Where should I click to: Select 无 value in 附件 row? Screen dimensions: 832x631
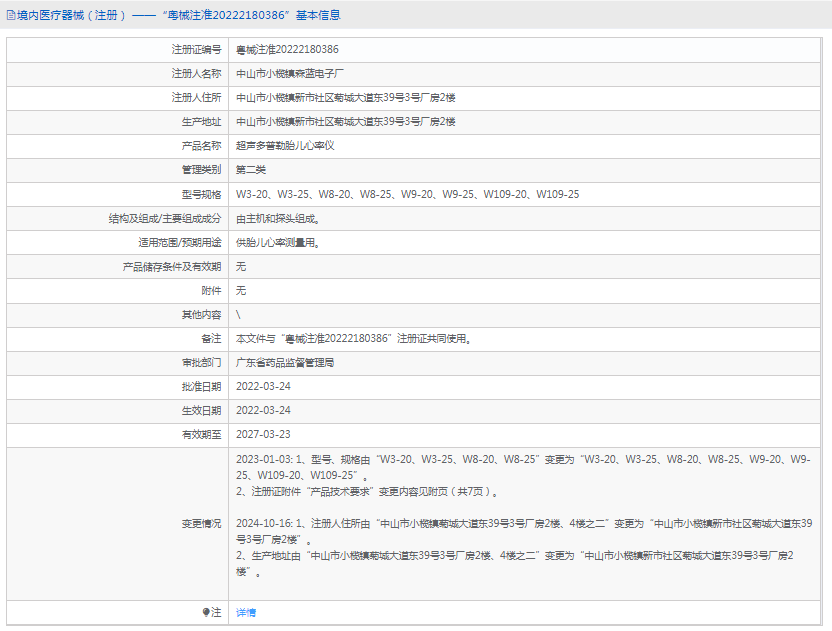click(x=241, y=290)
